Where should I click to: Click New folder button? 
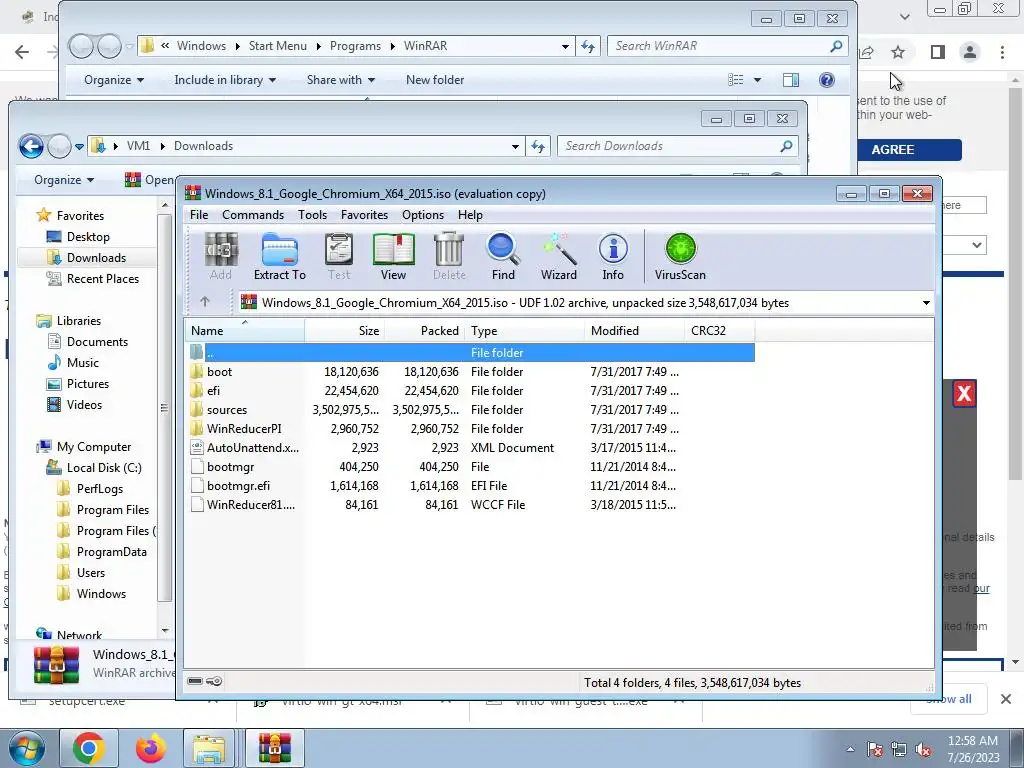point(435,80)
